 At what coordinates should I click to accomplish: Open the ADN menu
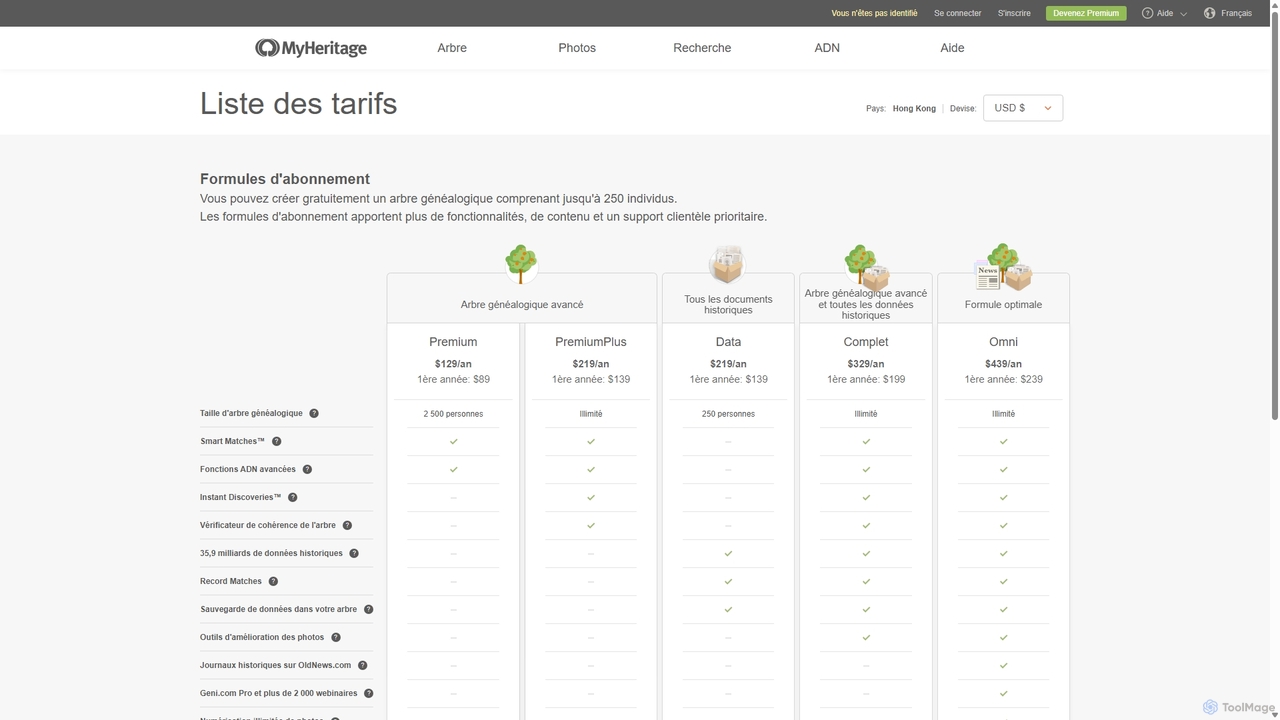(x=827, y=48)
